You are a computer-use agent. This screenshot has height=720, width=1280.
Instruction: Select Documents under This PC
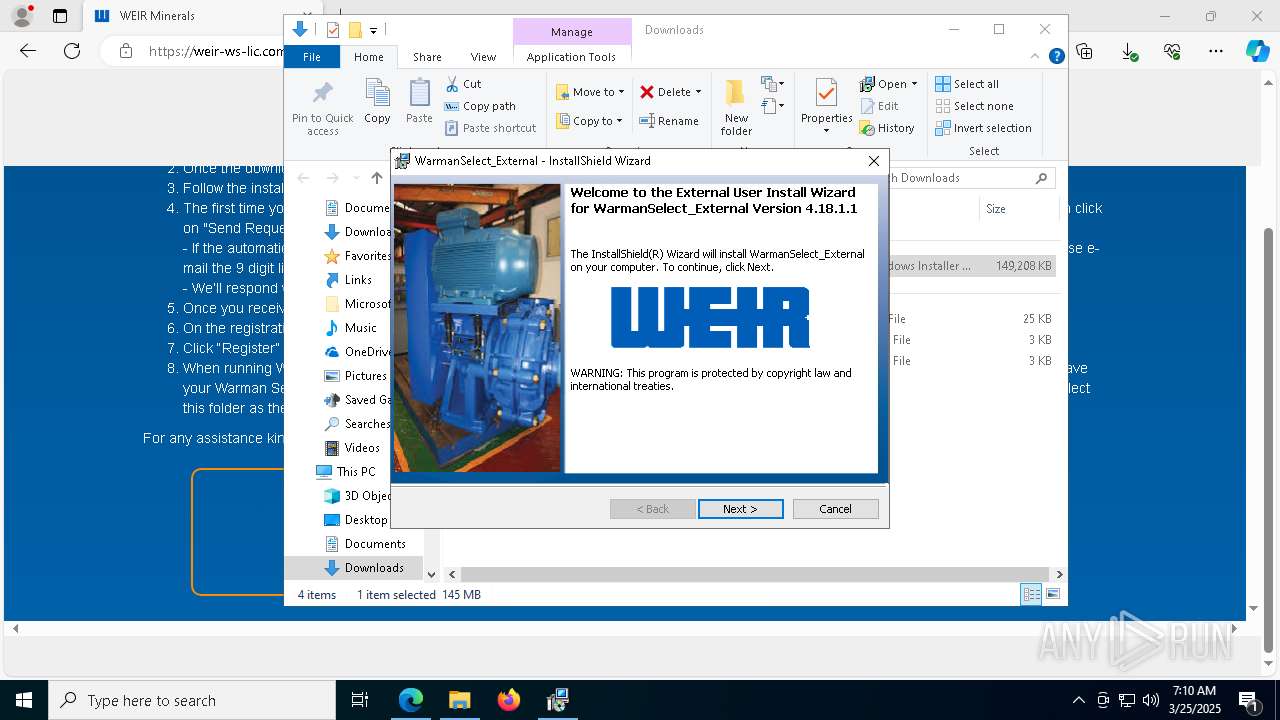click(x=365, y=544)
